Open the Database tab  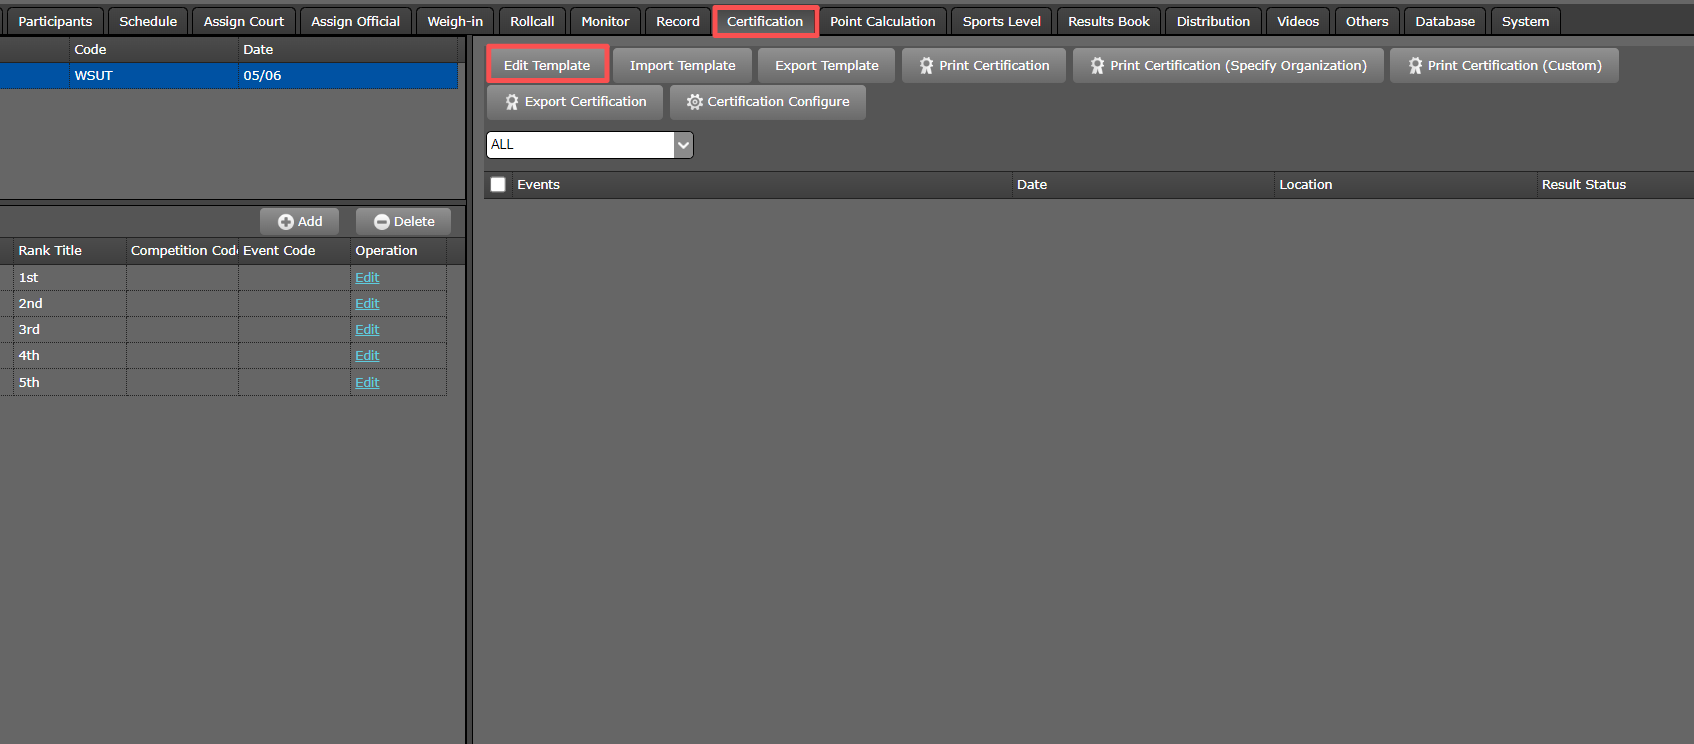tap(1445, 21)
